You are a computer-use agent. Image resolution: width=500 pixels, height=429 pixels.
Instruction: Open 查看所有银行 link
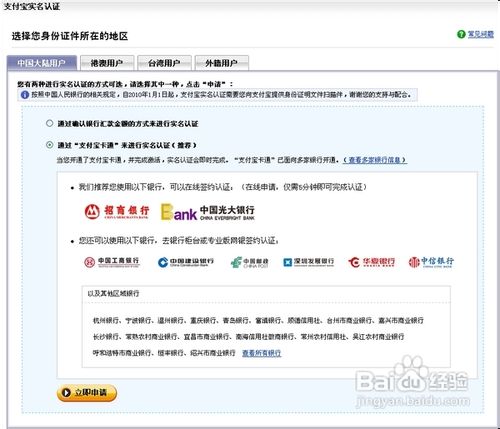(262, 353)
